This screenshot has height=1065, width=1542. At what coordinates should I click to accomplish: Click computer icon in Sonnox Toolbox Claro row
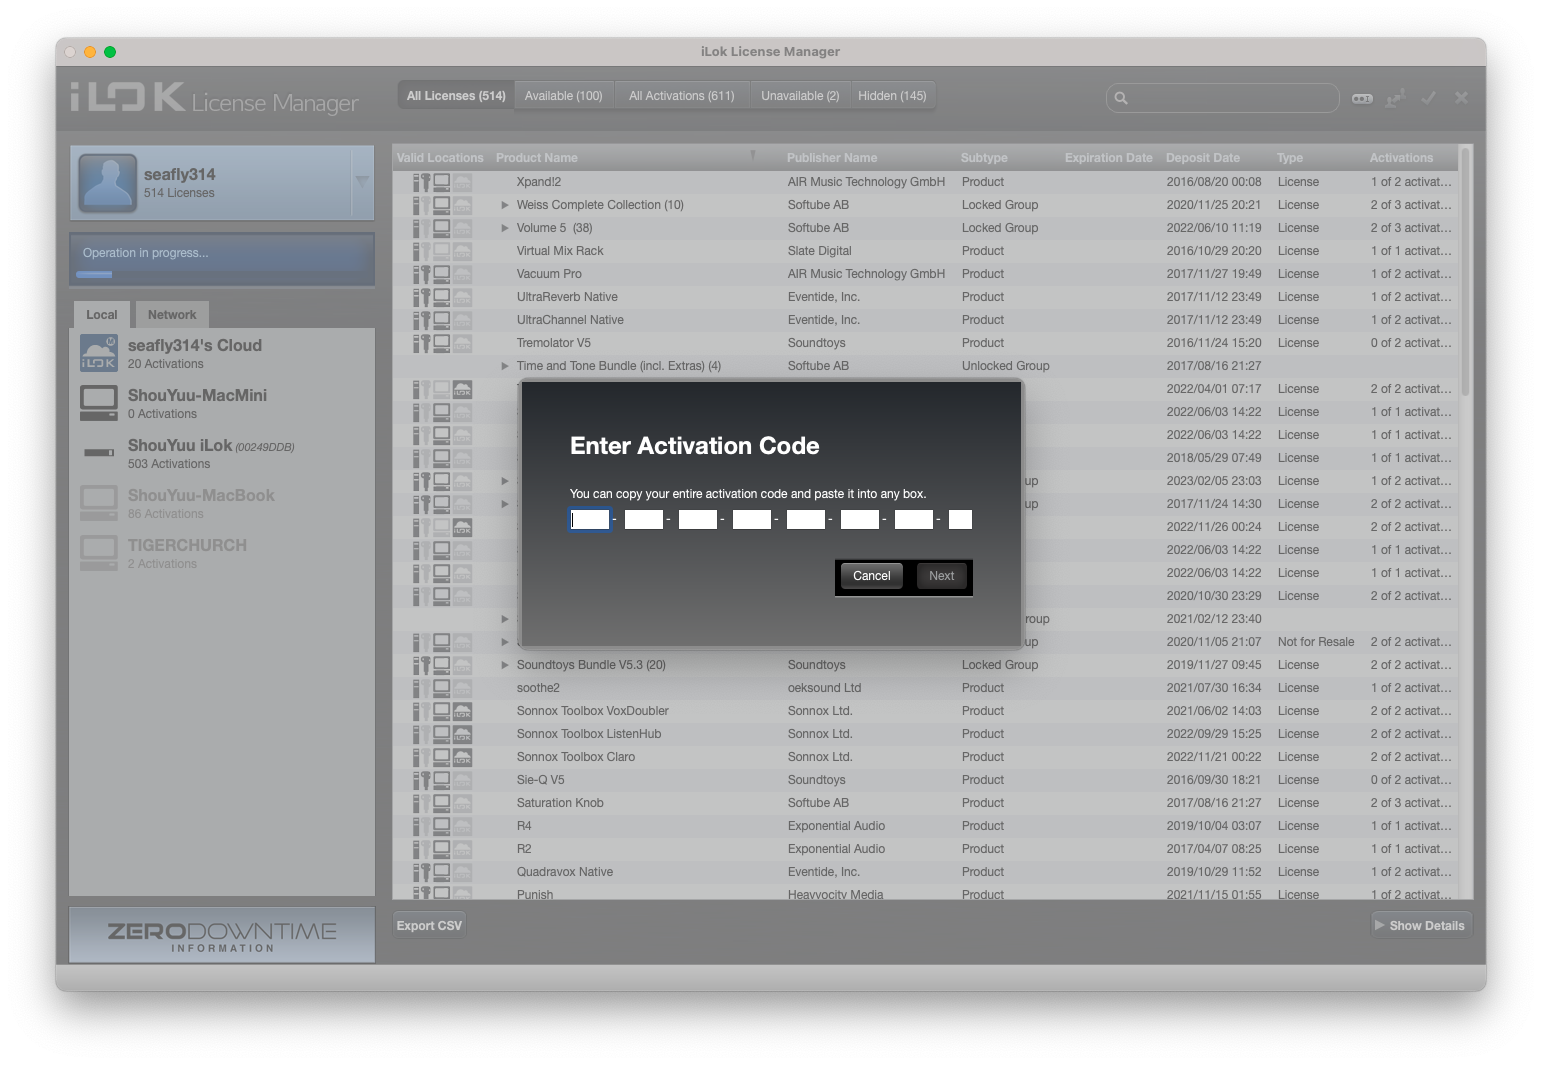441,757
